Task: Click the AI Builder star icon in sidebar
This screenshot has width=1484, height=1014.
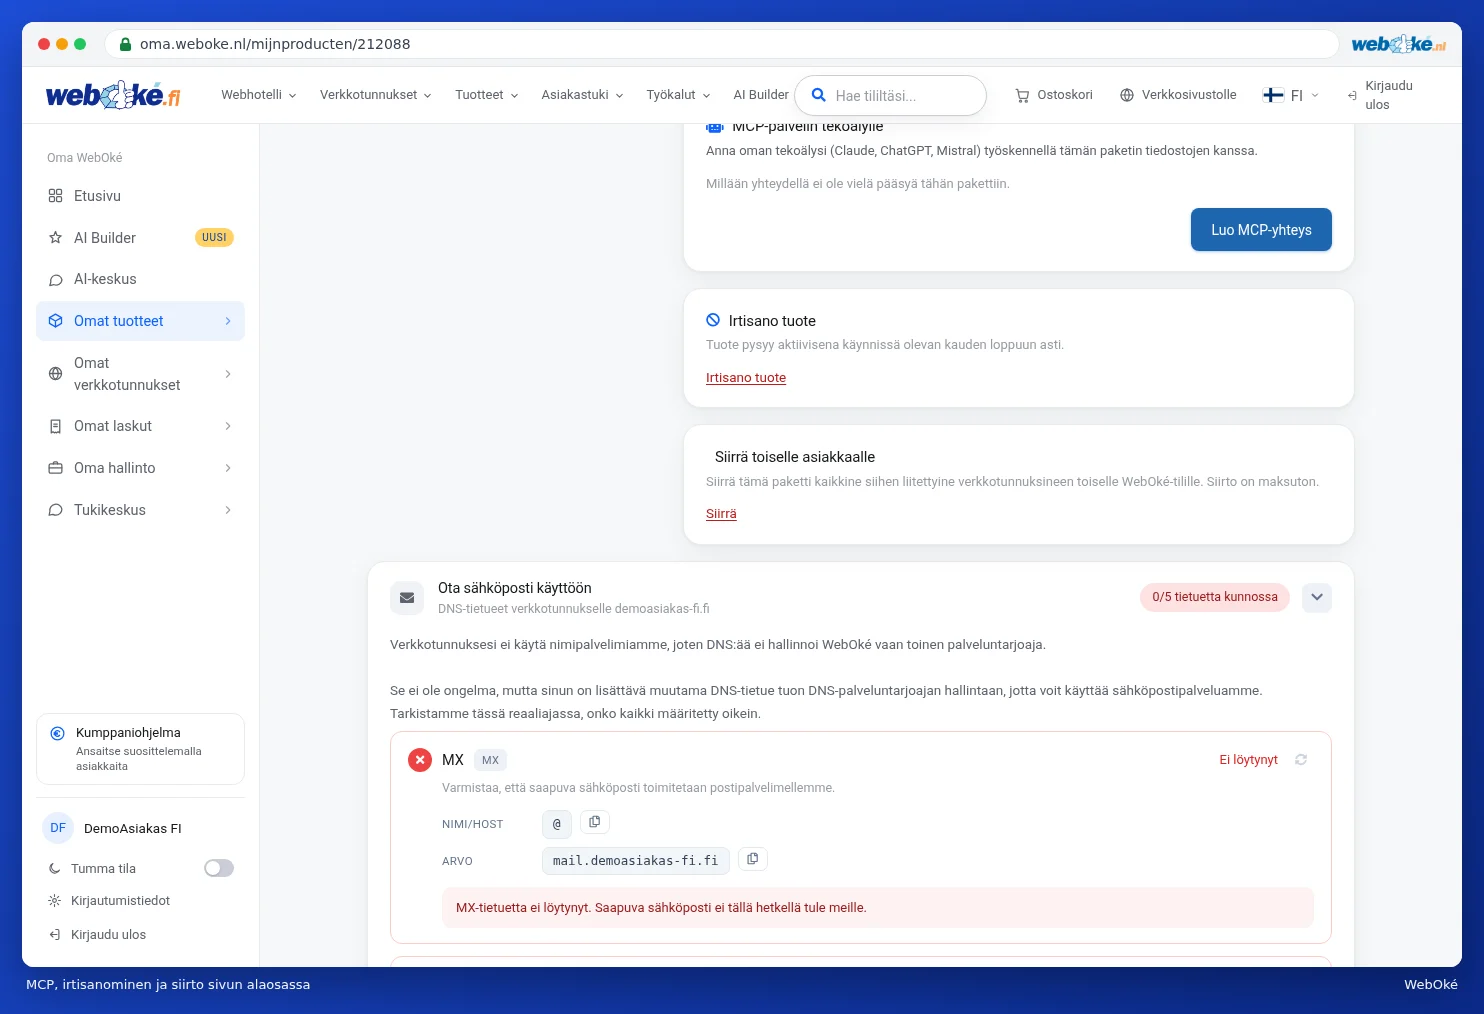Action: click(x=56, y=238)
